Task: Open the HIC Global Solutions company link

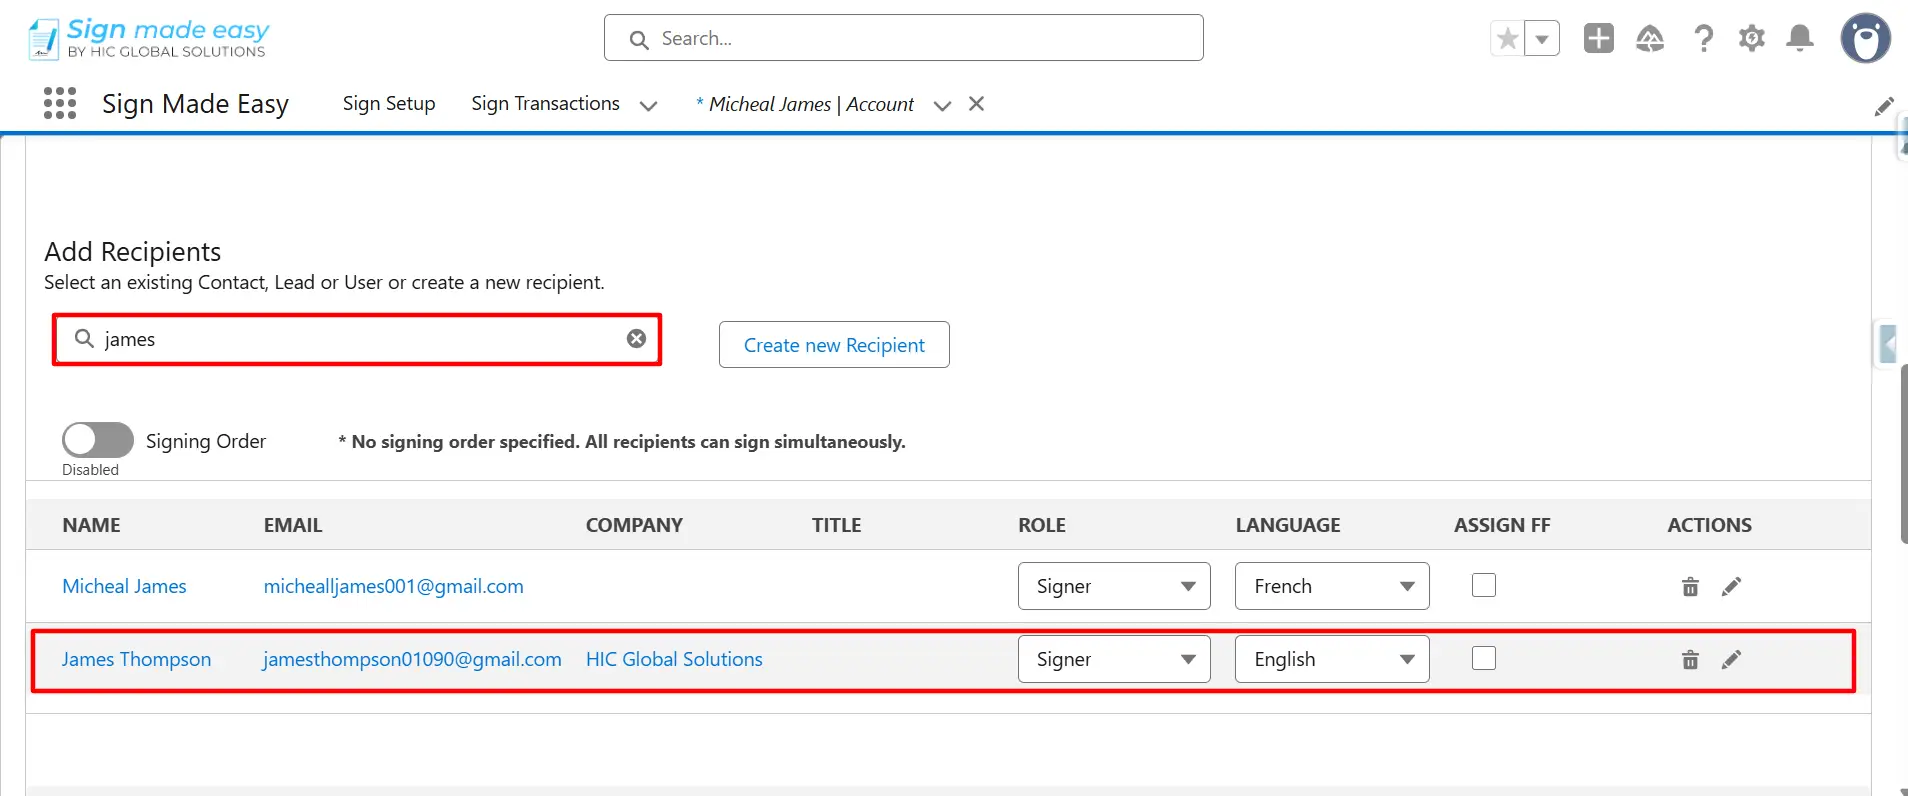Action: (674, 659)
